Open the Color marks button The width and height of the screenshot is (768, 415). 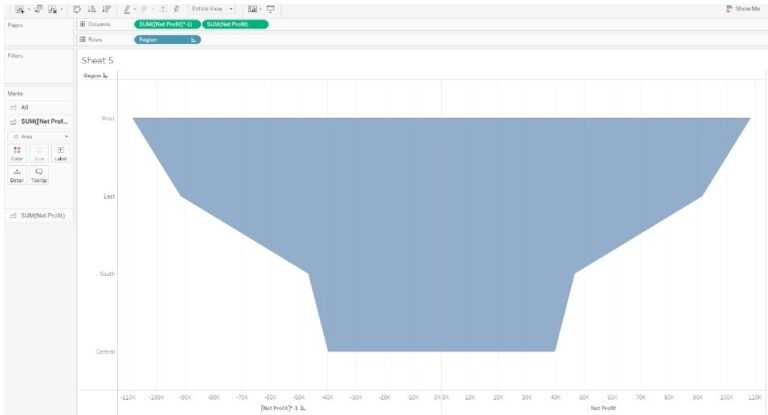tap(17, 153)
